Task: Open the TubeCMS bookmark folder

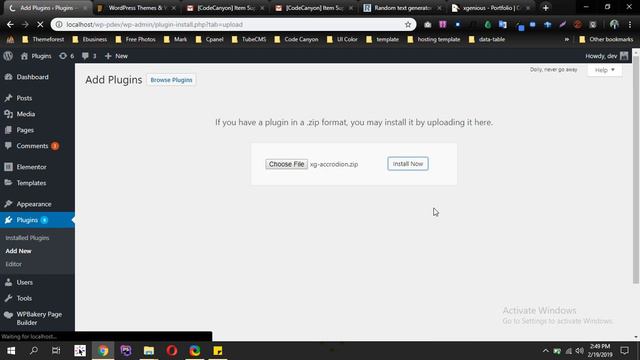Action: [249, 40]
